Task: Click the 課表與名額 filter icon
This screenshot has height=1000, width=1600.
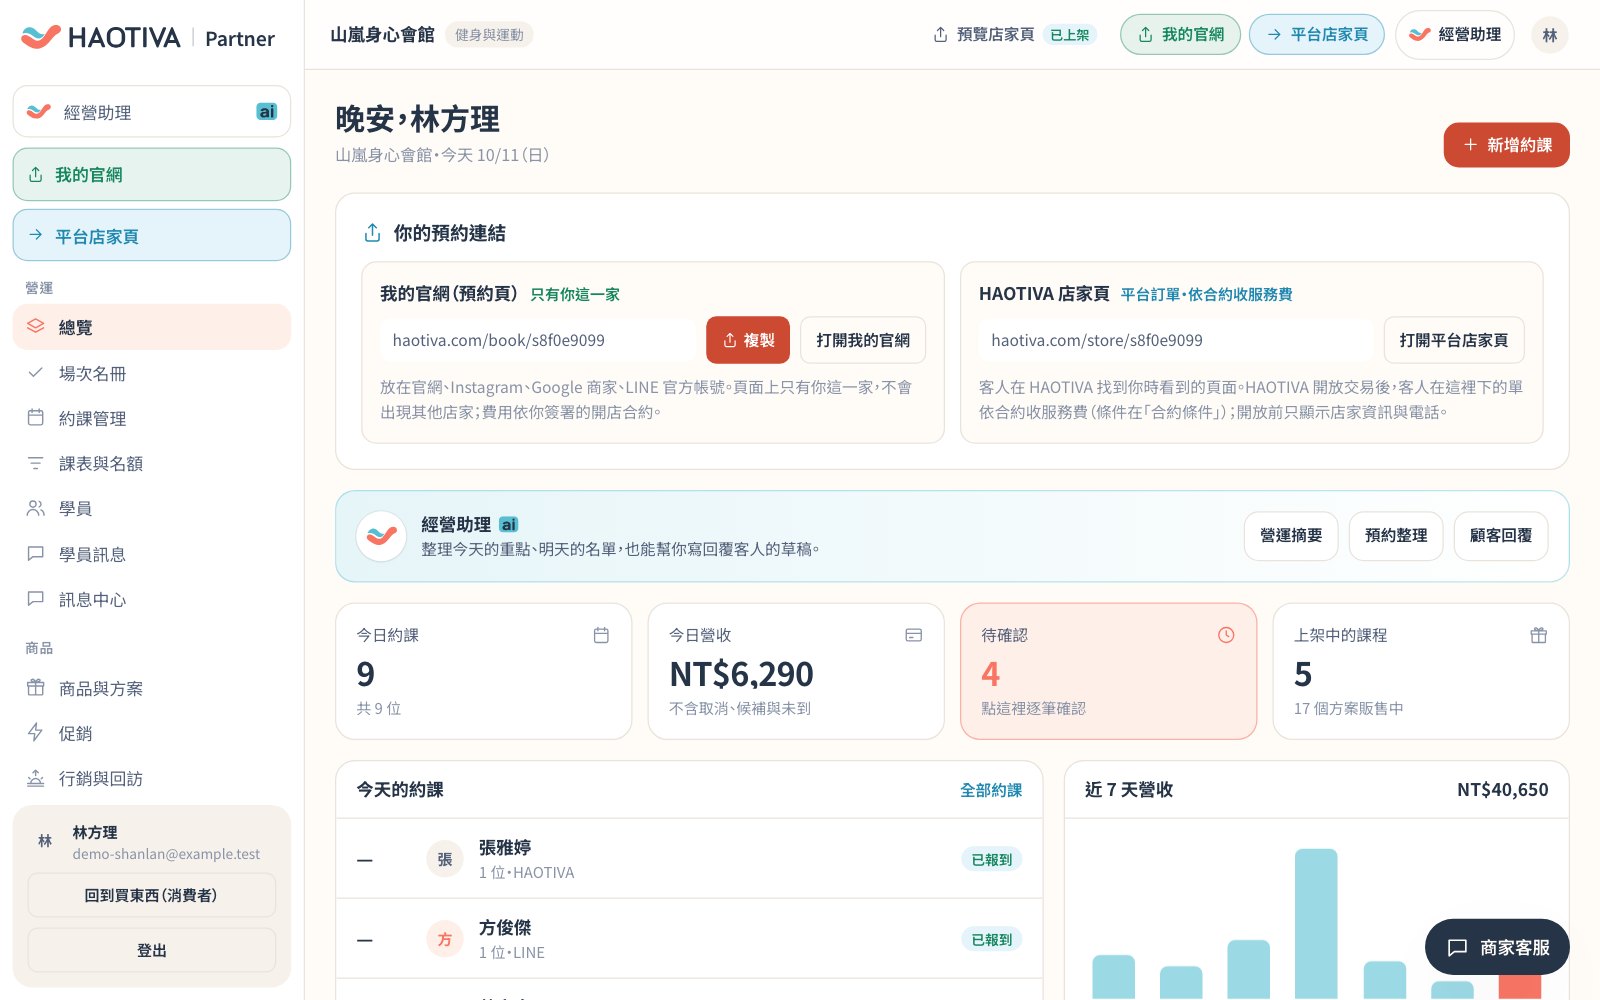Action: tap(36, 463)
